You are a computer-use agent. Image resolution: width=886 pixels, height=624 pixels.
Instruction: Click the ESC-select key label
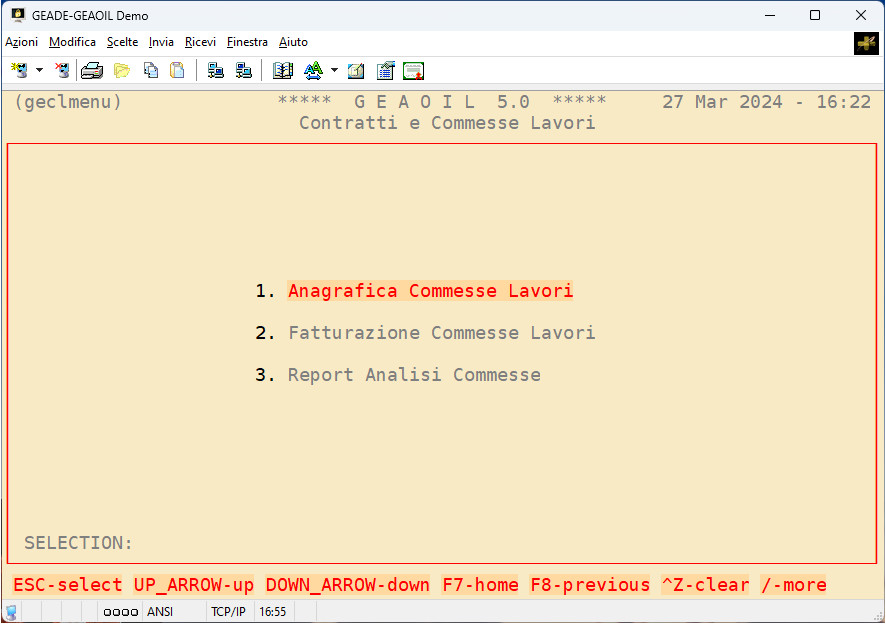68,585
